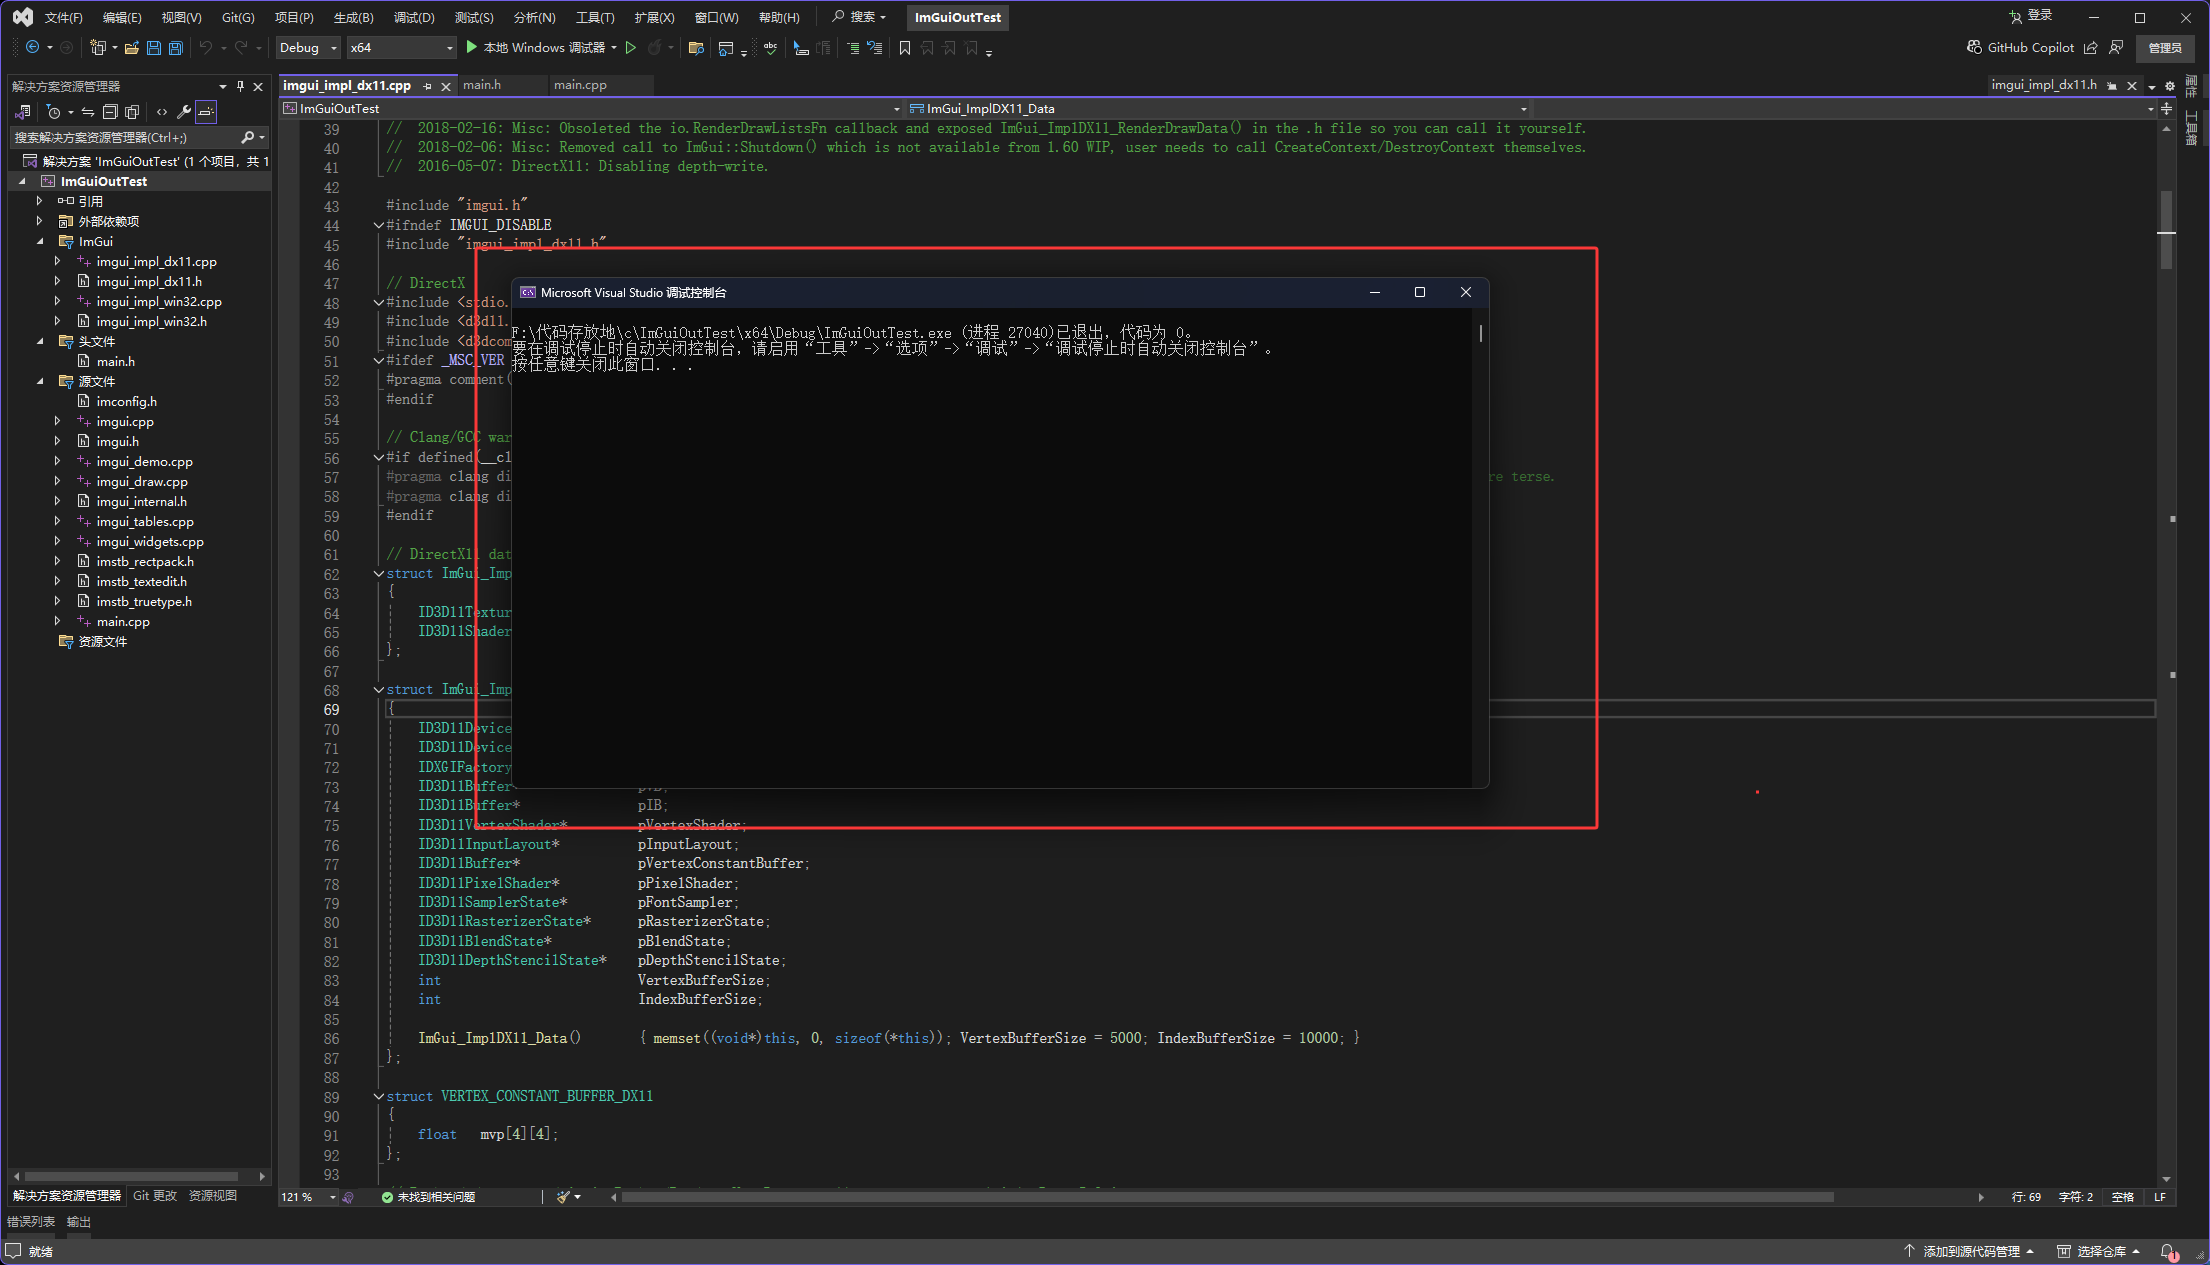Click the share/Live Share icon
Image resolution: width=2210 pixels, height=1265 pixels.
[2090, 47]
